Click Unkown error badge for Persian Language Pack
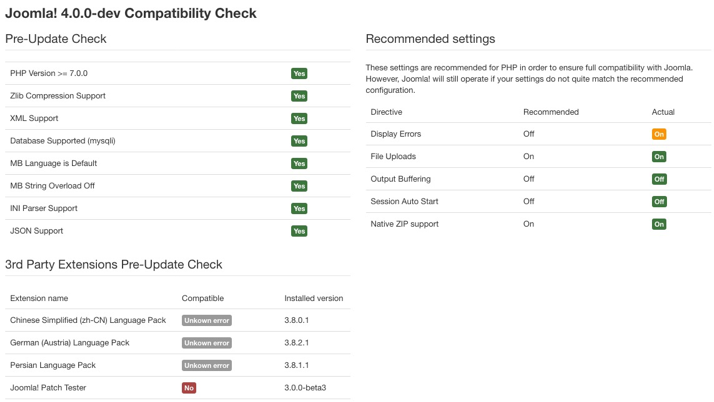The width and height of the screenshot is (714, 402). point(207,366)
